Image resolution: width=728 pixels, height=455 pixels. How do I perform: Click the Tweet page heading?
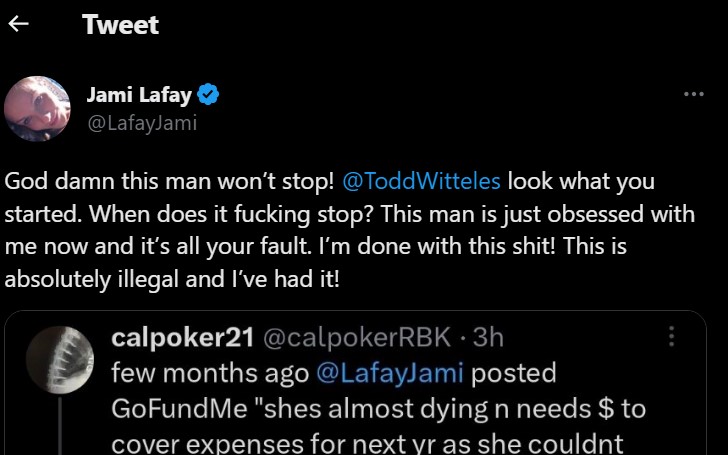click(x=120, y=25)
